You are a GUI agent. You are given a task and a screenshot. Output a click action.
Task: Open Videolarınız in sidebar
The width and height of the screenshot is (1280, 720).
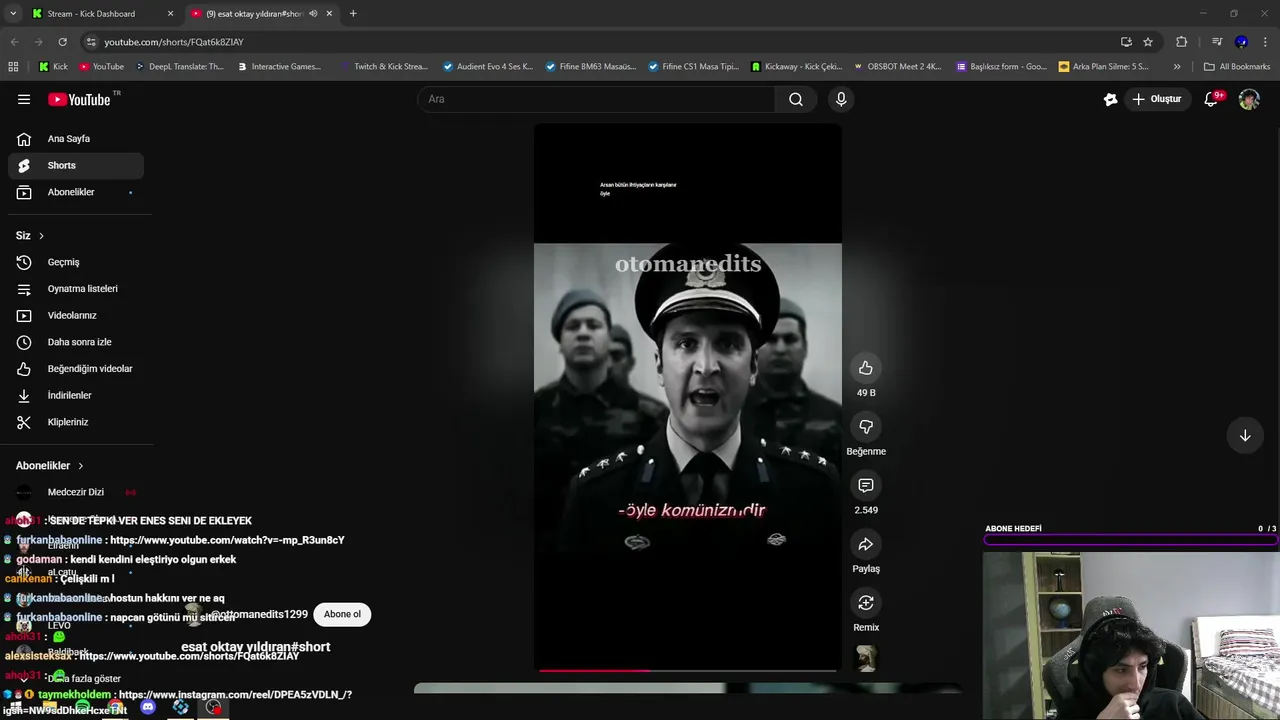tap(76, 316)
